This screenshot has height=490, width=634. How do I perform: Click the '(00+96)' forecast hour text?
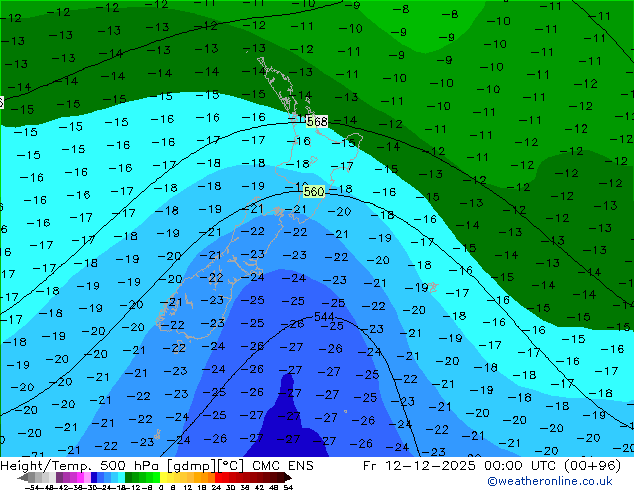tap(591, 466)
